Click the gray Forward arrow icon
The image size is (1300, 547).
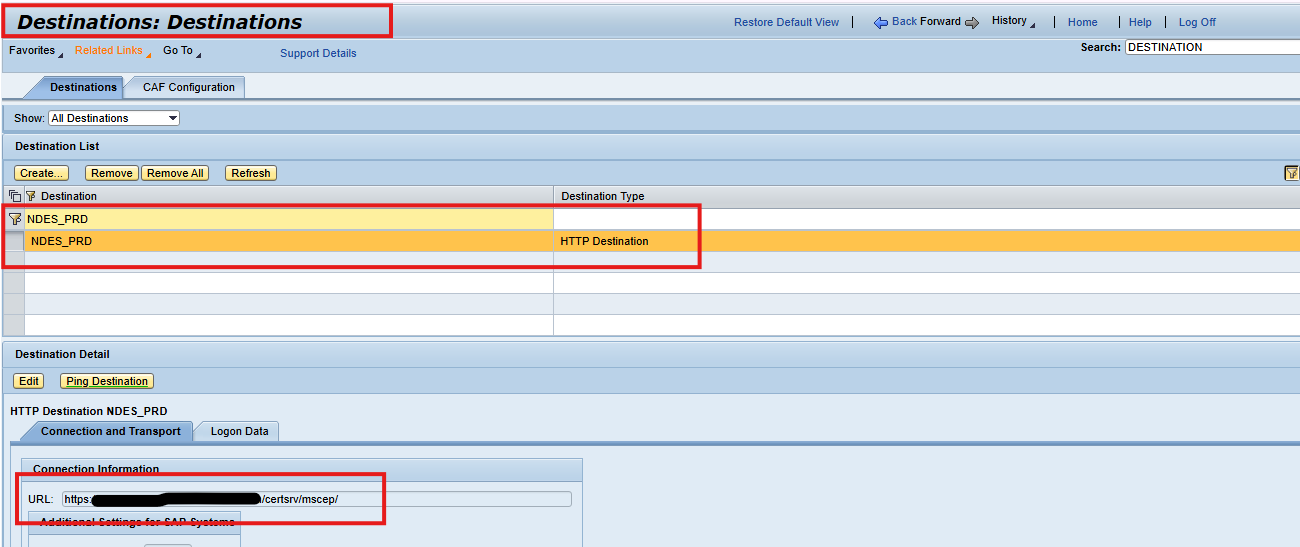tap(971, 23)
